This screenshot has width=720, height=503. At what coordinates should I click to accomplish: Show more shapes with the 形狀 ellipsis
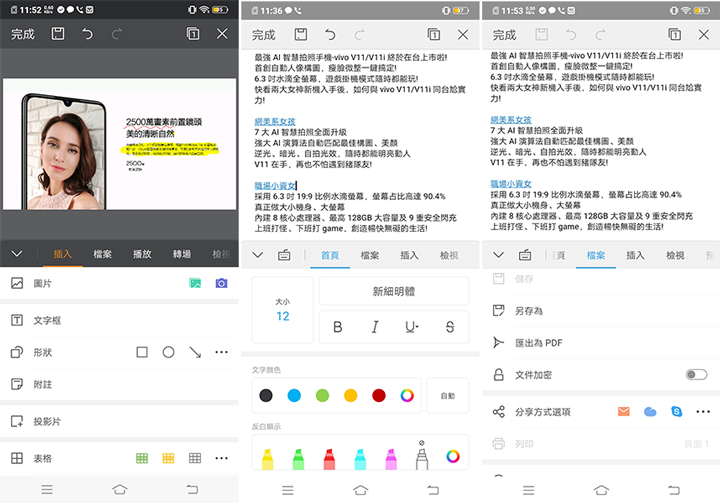pos(221,352)
